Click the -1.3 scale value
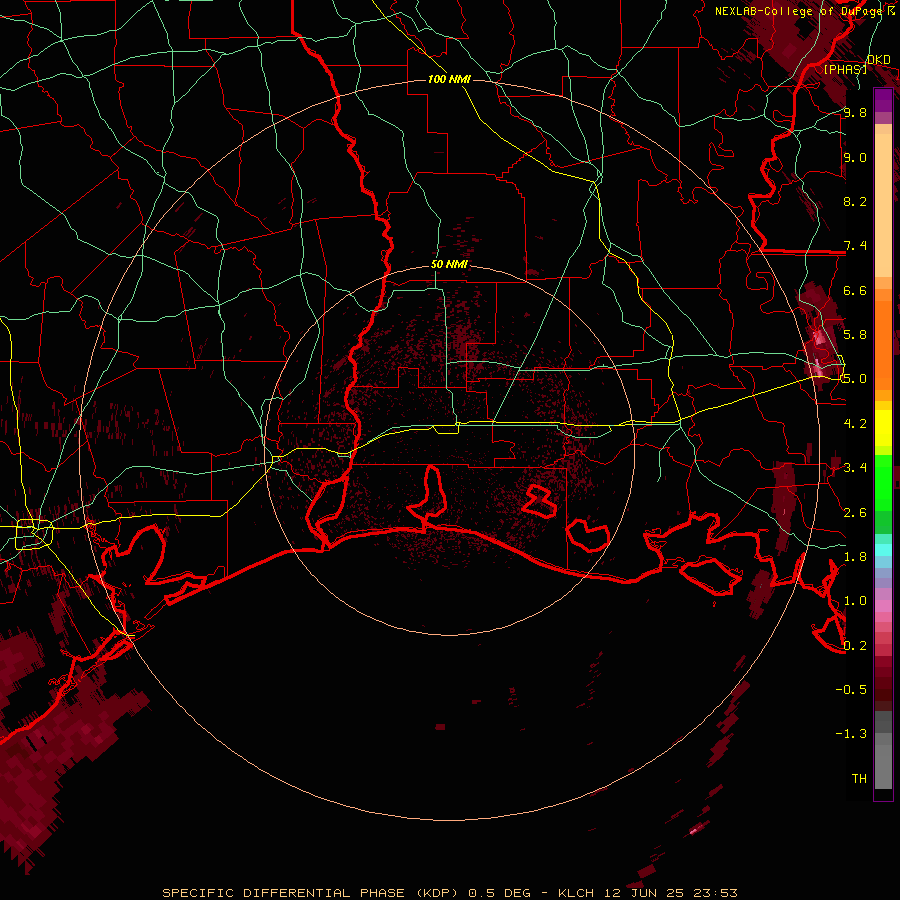900x900 pixels. (x=851, y=734)
